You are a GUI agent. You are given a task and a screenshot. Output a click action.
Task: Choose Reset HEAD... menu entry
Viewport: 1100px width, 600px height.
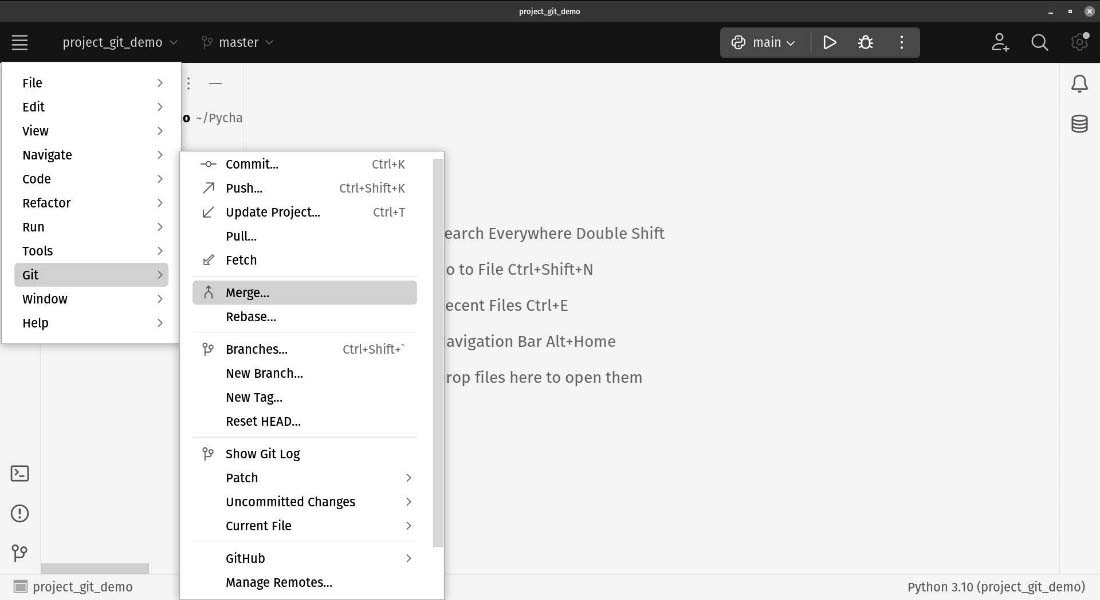point(304,421)
